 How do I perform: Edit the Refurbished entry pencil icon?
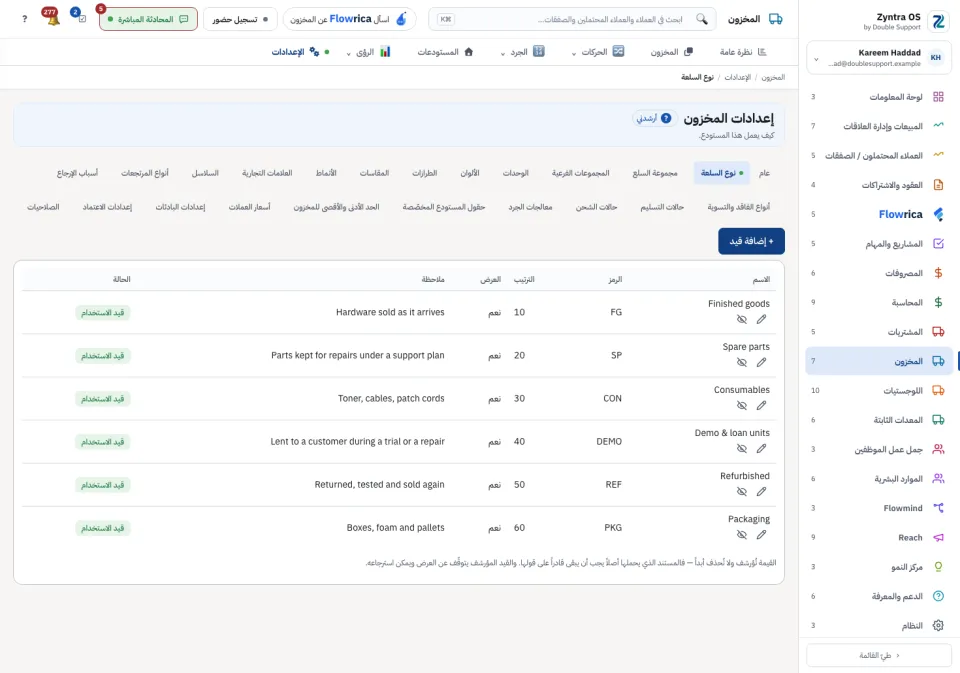point(761,491)
